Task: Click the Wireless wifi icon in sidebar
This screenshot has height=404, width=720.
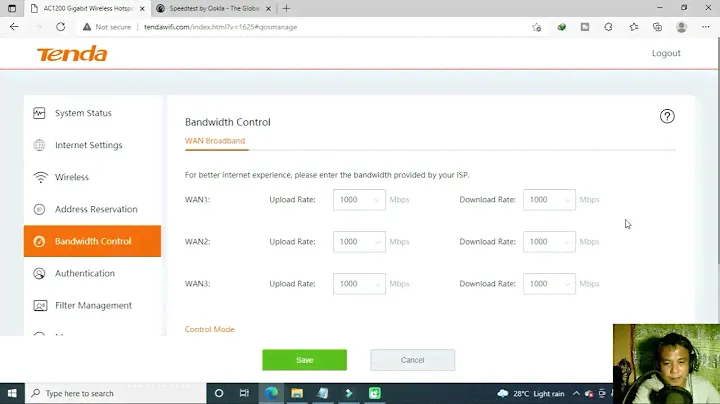Action: tap(39, 177)
